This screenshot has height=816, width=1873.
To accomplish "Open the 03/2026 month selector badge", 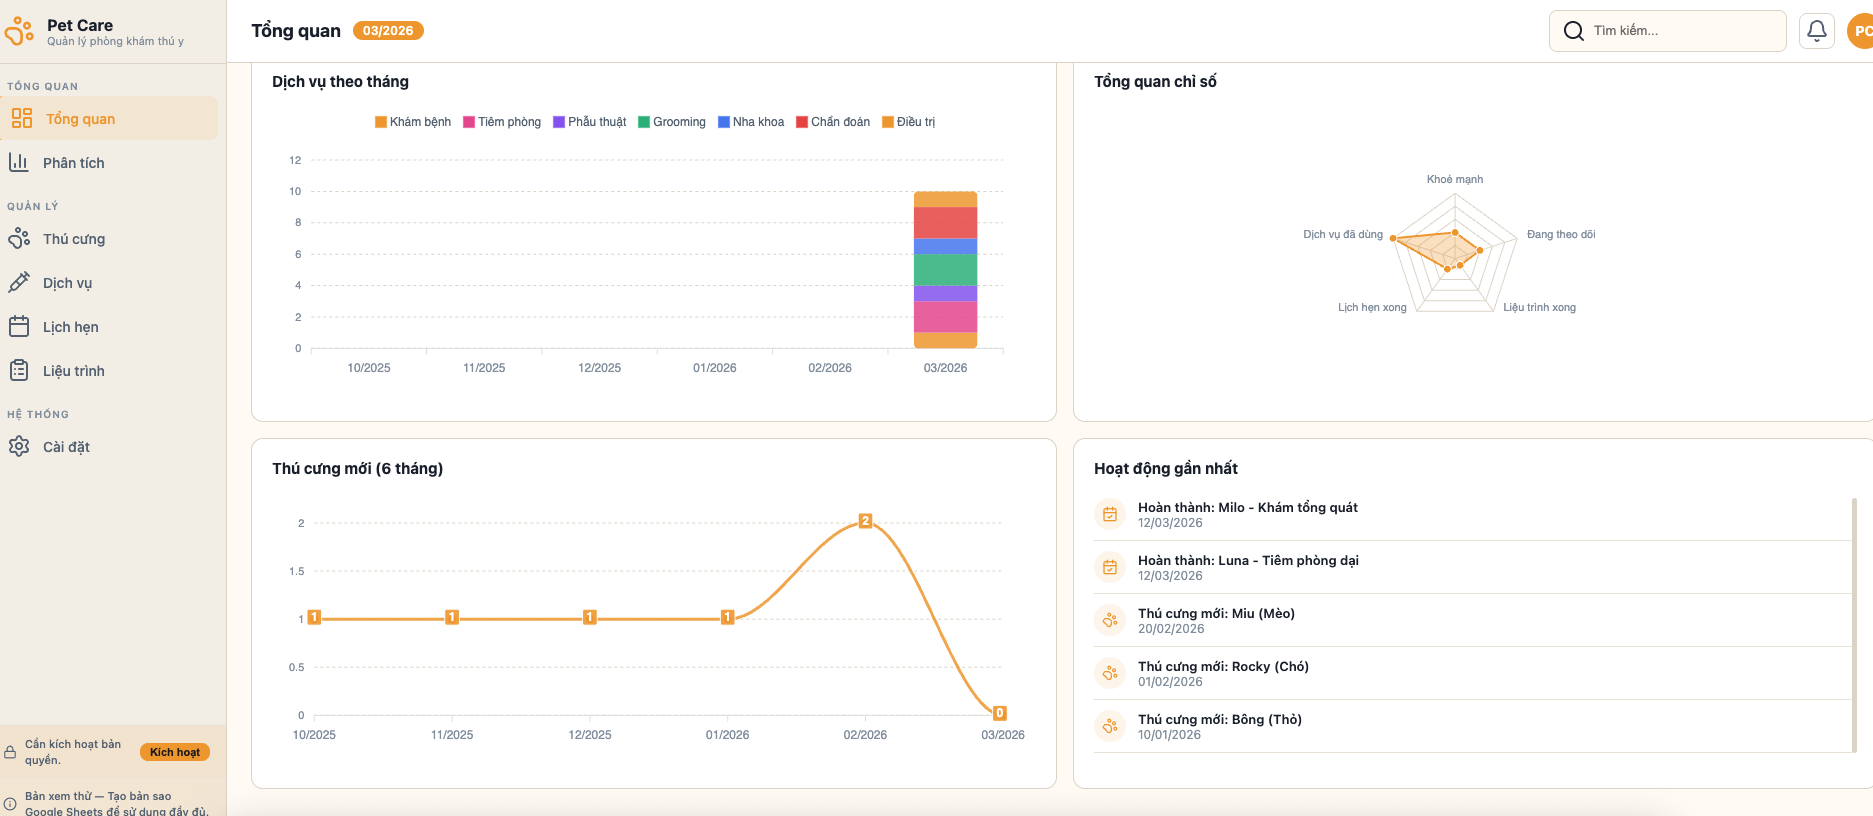I will (x=388, y=31).
